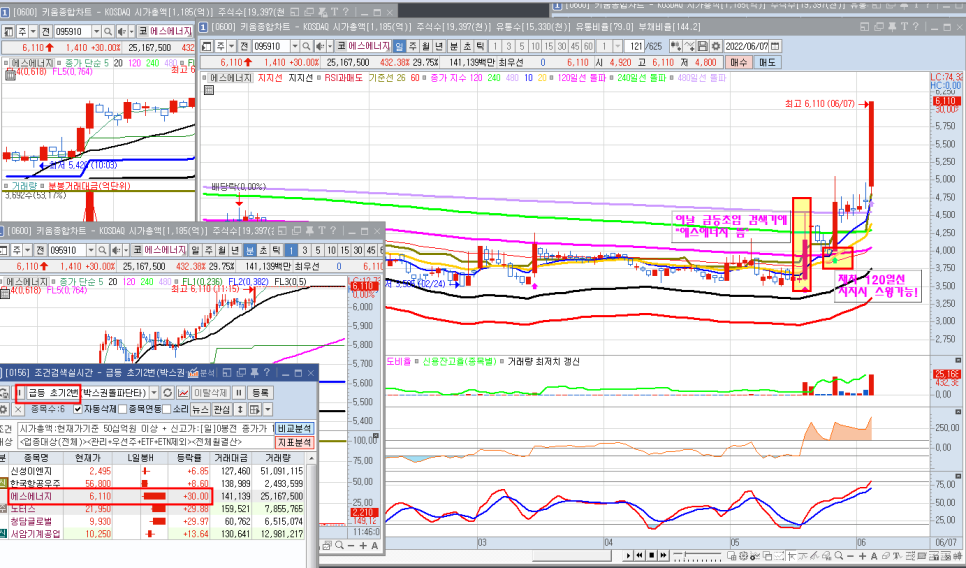The height and width of the screenshot is (568, 966).
Task: Click the 등락률 column header
Action: tap(189, 458)
